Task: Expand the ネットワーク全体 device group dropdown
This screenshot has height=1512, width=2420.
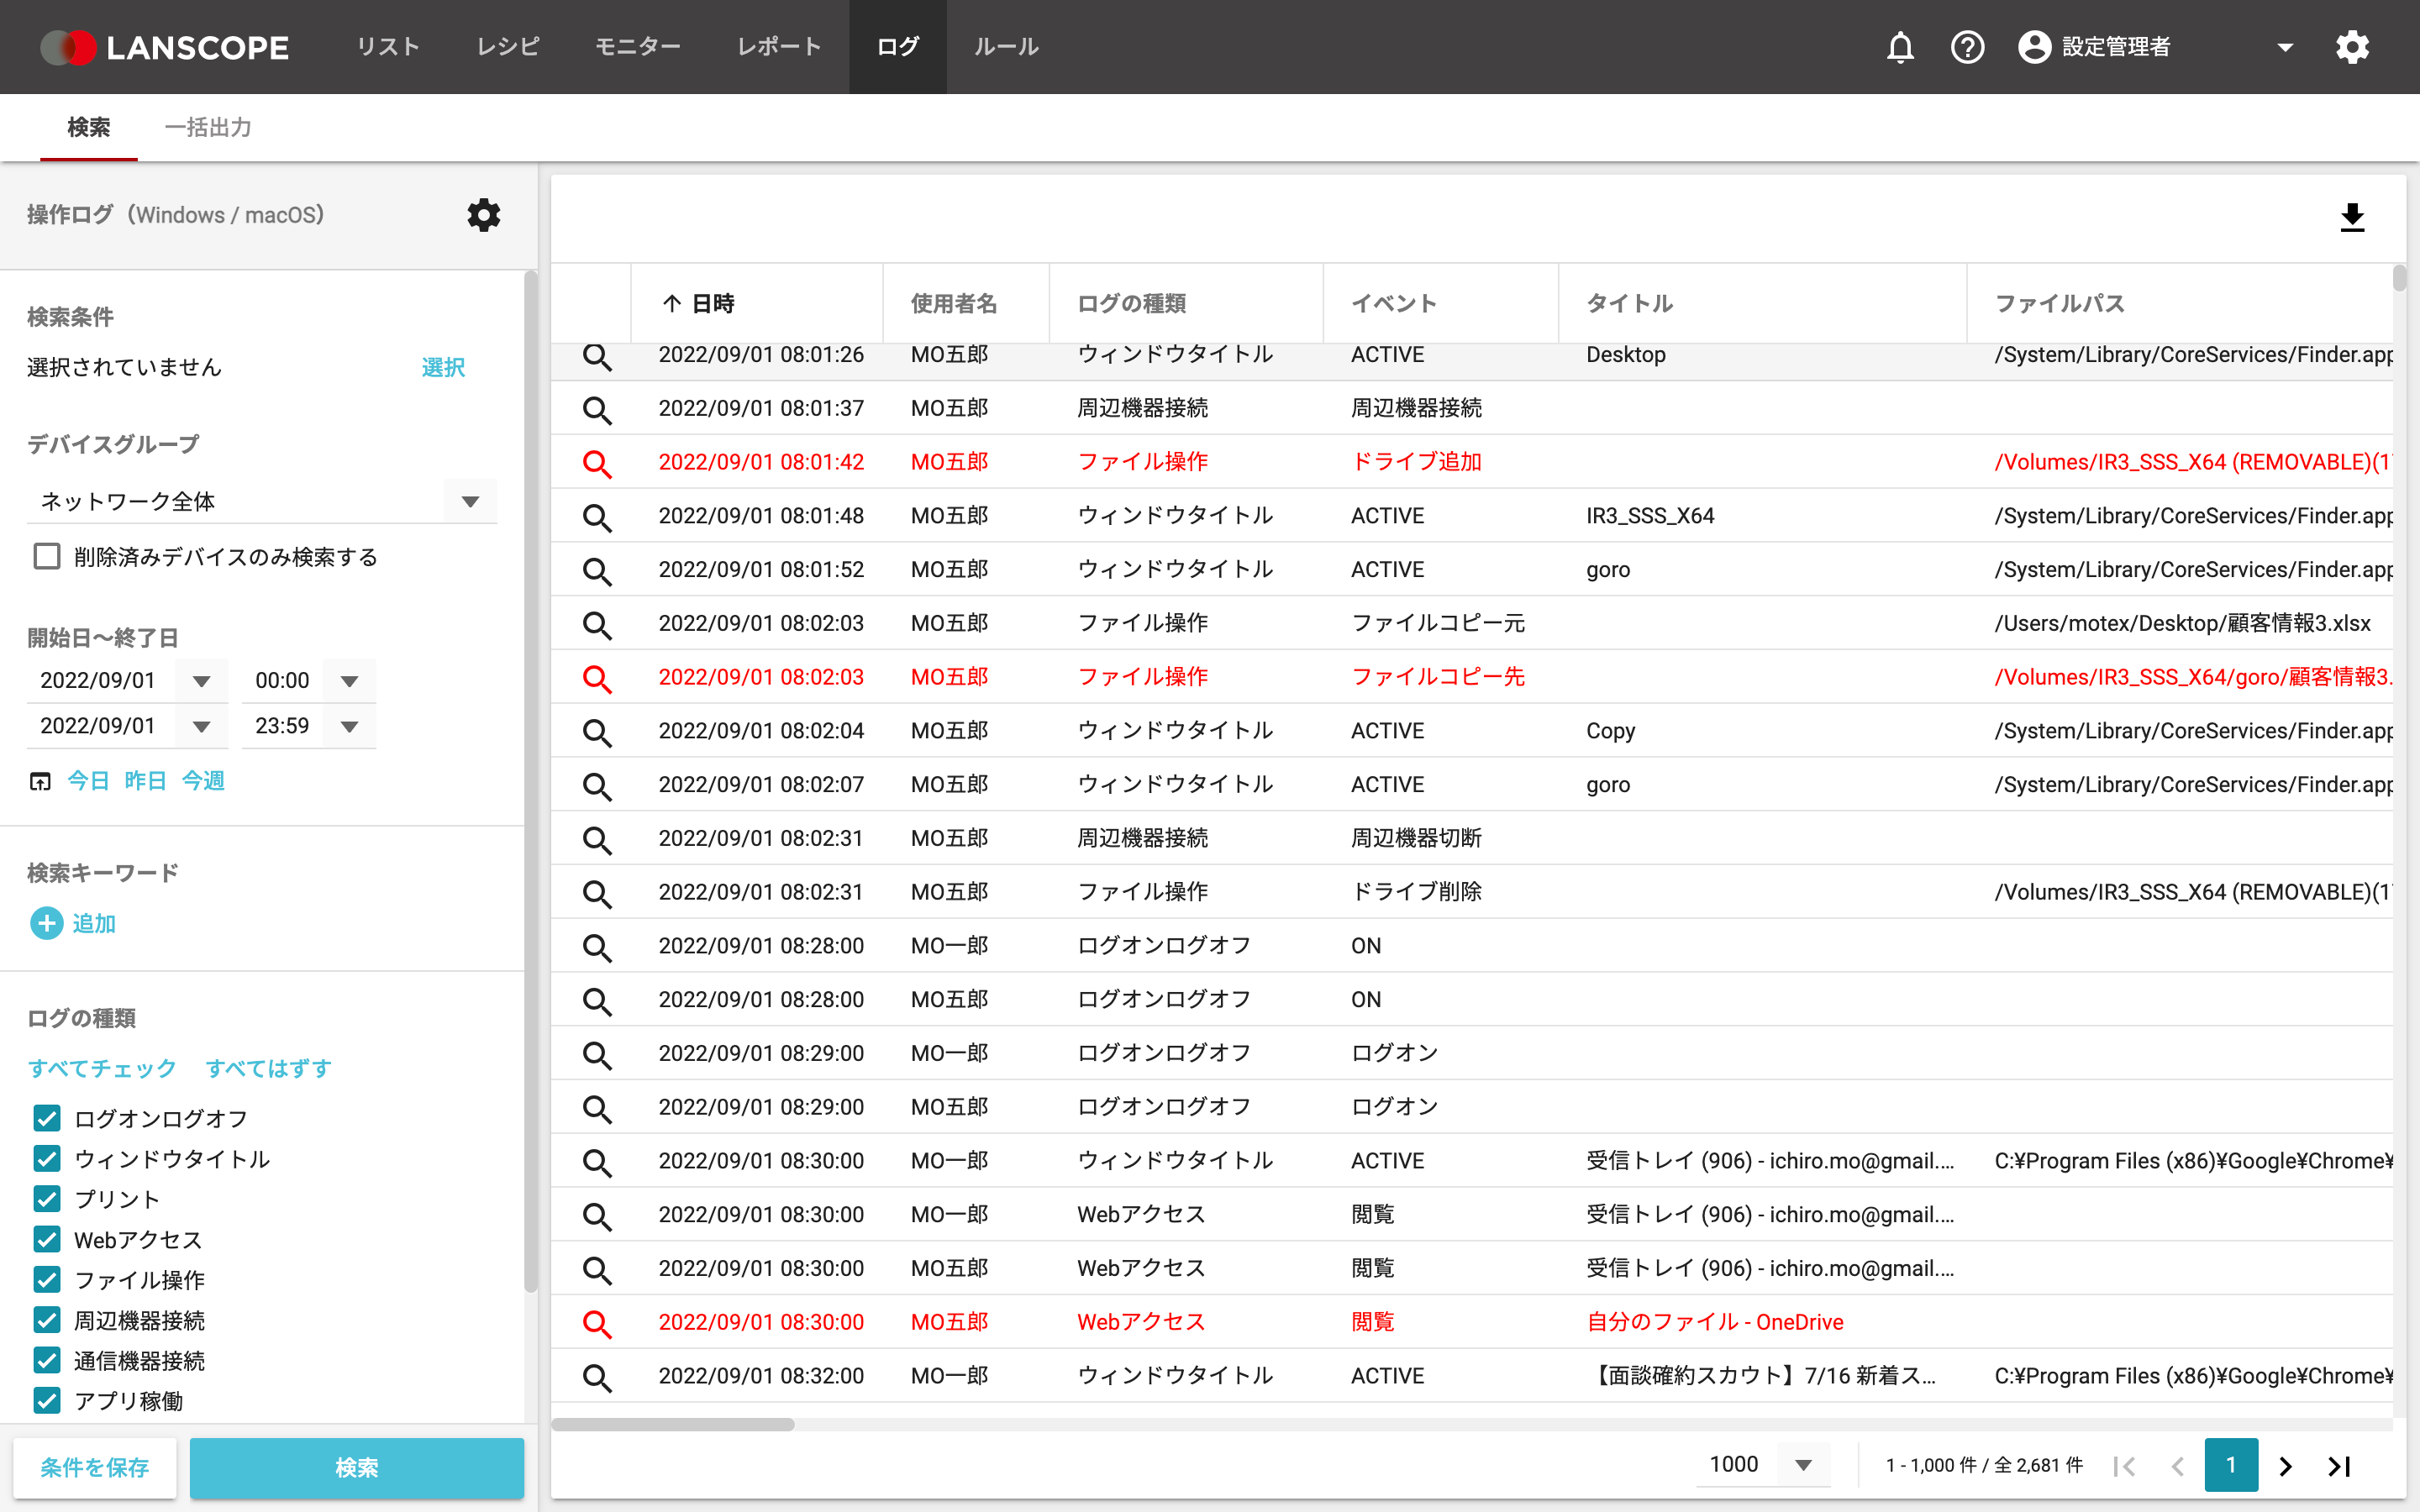Action: (470, 501)
